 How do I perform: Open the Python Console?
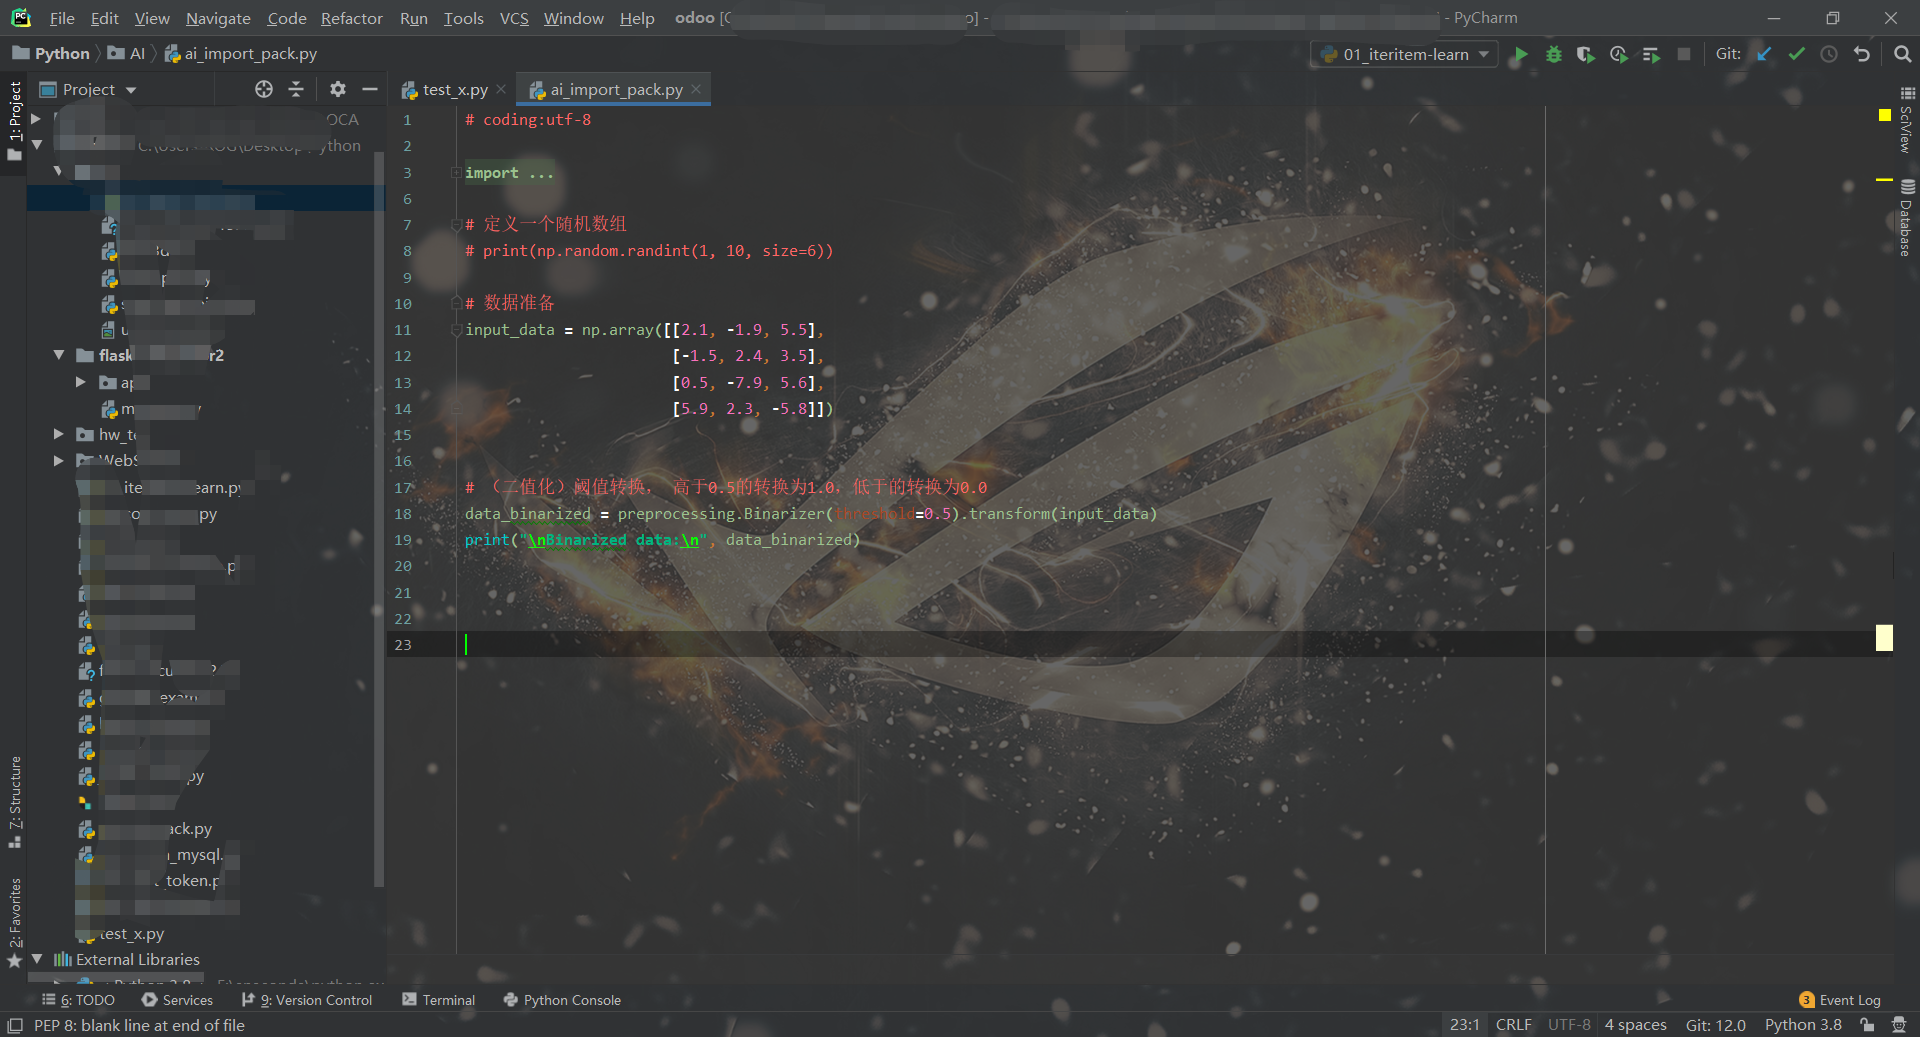[562, 1000]
